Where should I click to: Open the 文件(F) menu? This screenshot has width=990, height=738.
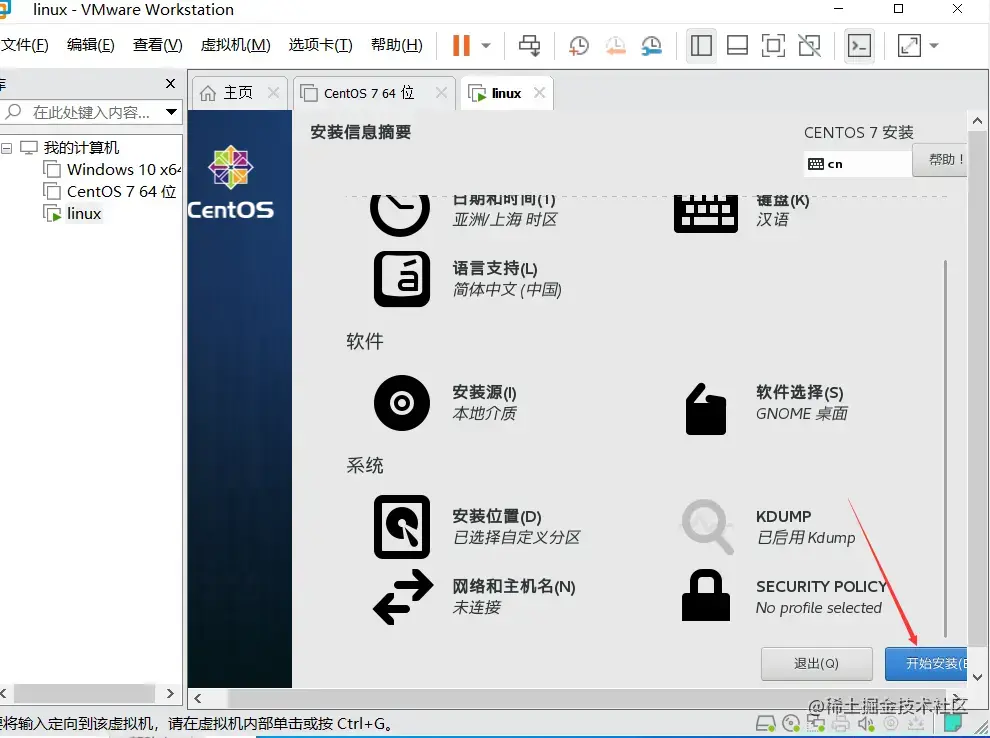tap(25, 45)
